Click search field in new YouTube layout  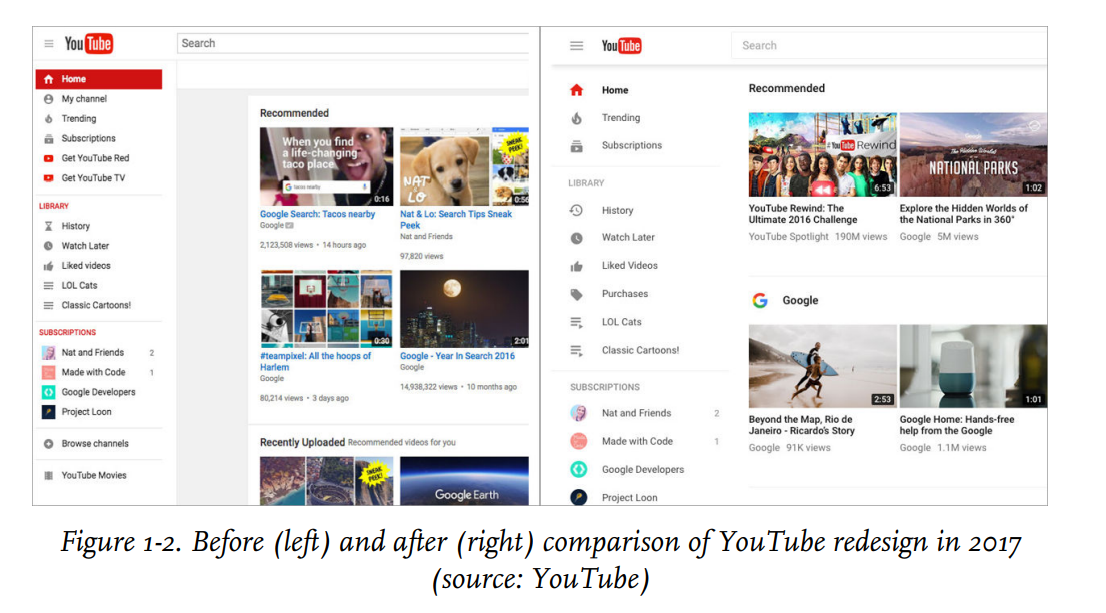pos(889,45)
